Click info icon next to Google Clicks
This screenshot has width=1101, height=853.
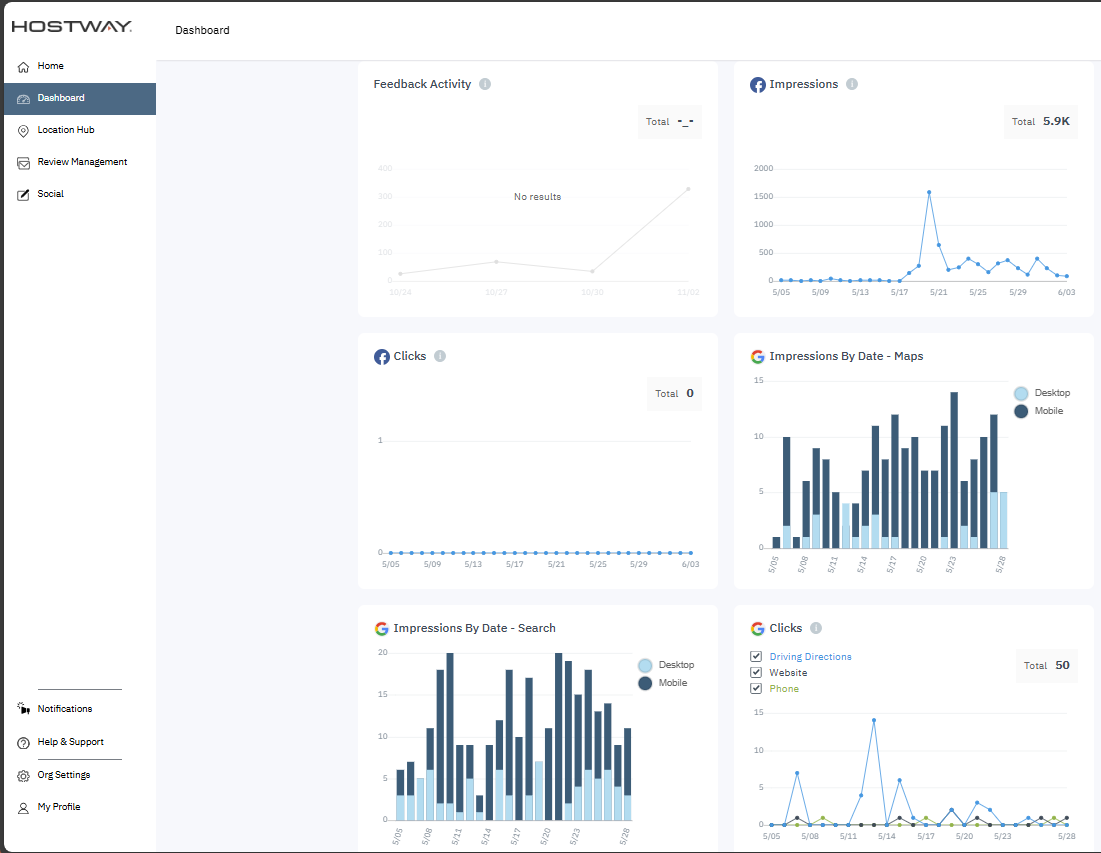tap(816, 628)
